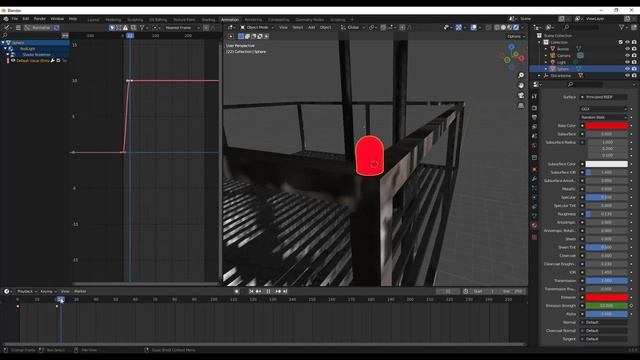640x360 pixels.
Task: Open Nearest Frame pivot dropdown
Action: 182,28
